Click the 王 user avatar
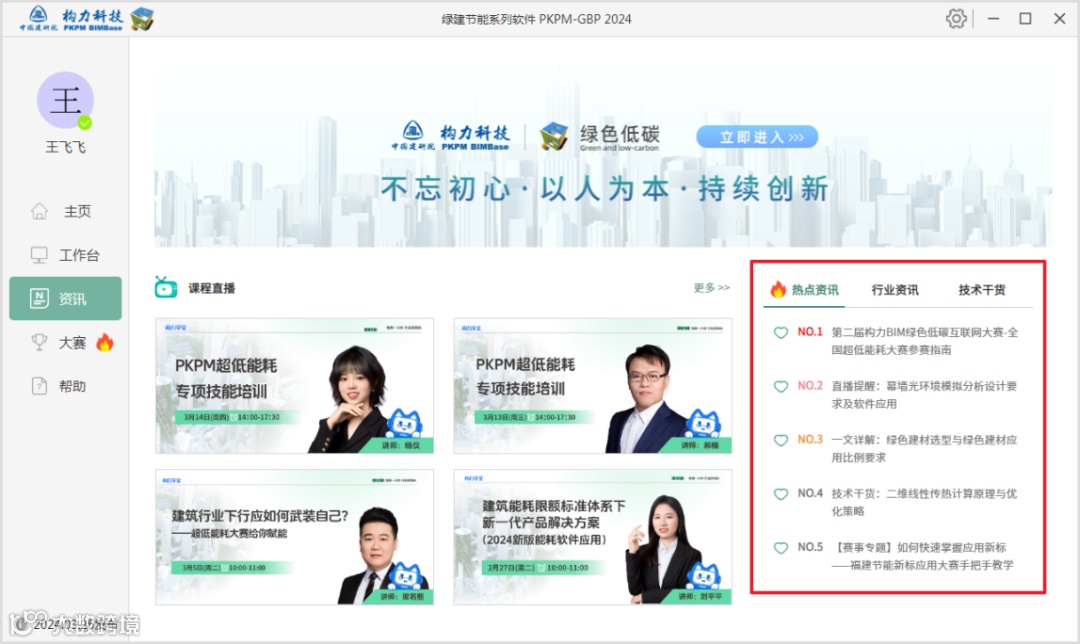Image resolution: width=1080 pixels, height=644 pixels. click(65, 101)
